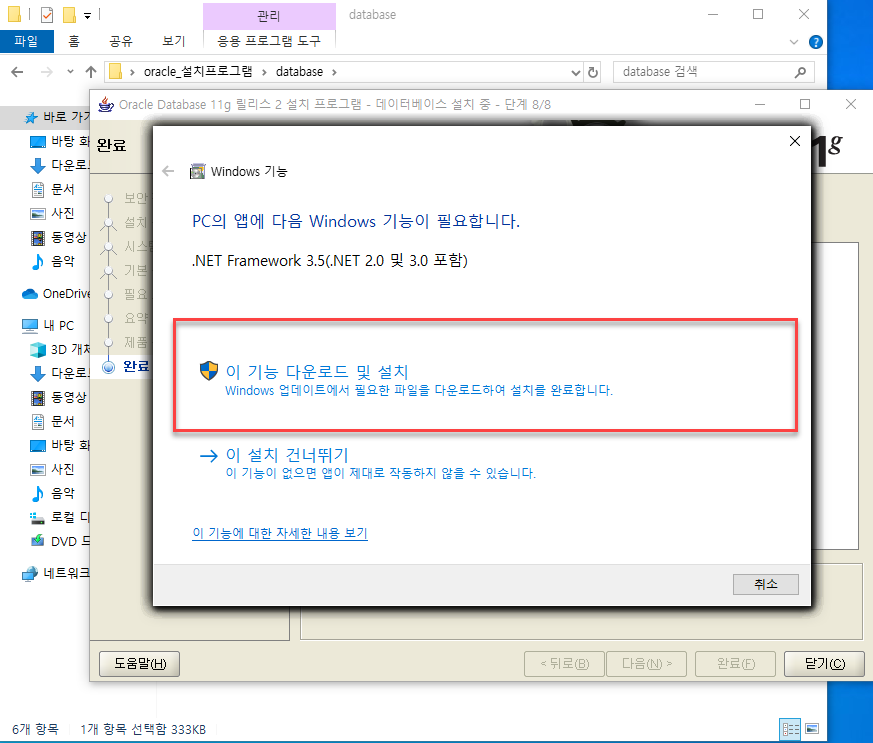Open 사진 under quick access in sidebar

55,213
